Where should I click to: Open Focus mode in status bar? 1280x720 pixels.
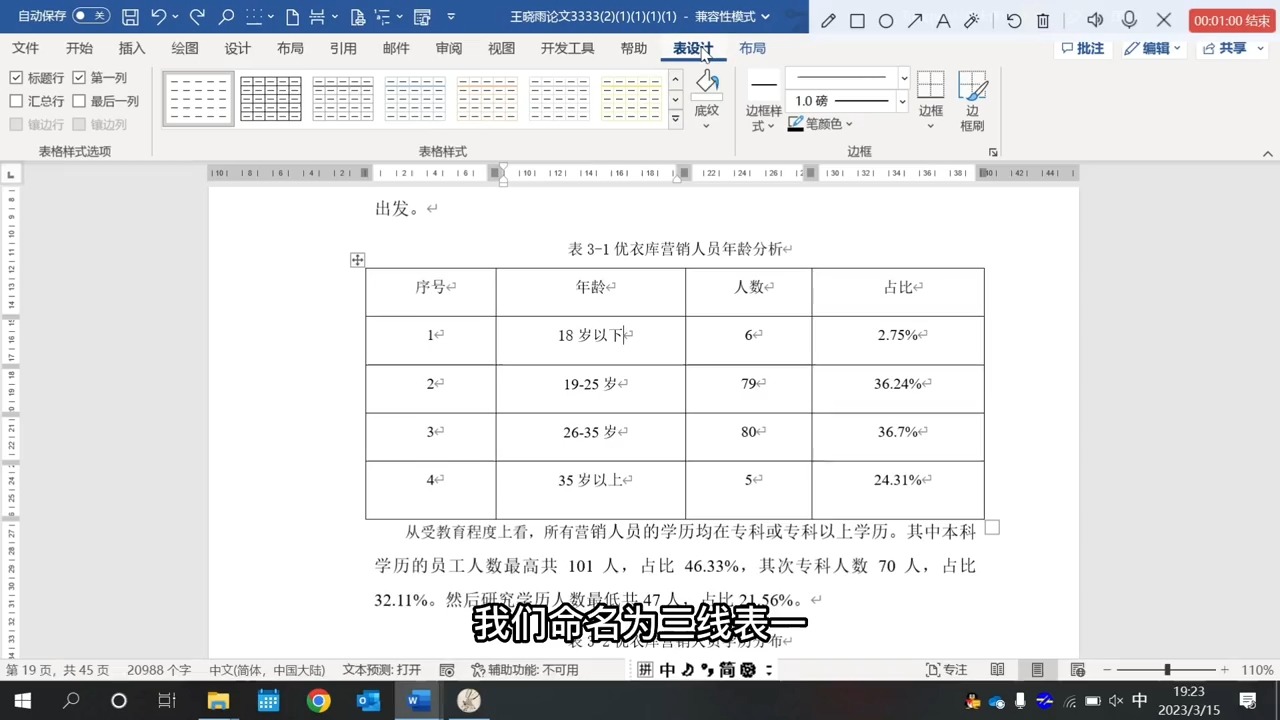[946, 670]
